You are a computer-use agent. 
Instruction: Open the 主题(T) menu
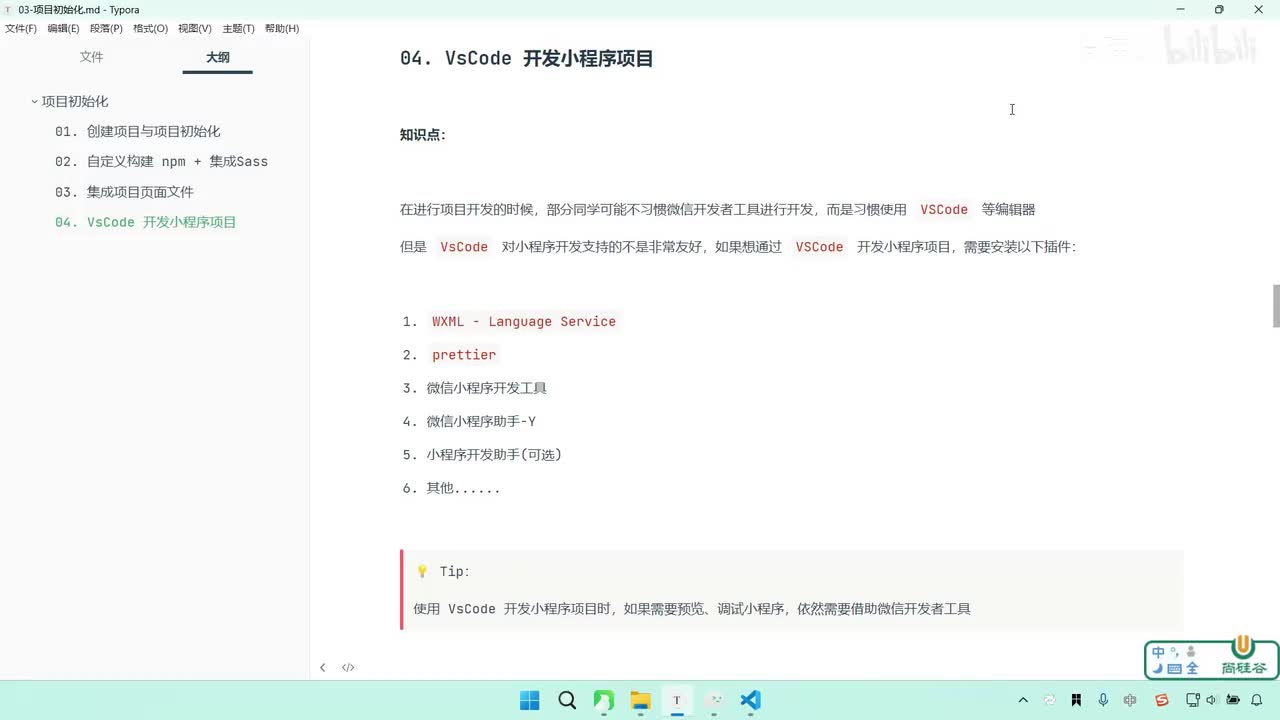[238, 28]
